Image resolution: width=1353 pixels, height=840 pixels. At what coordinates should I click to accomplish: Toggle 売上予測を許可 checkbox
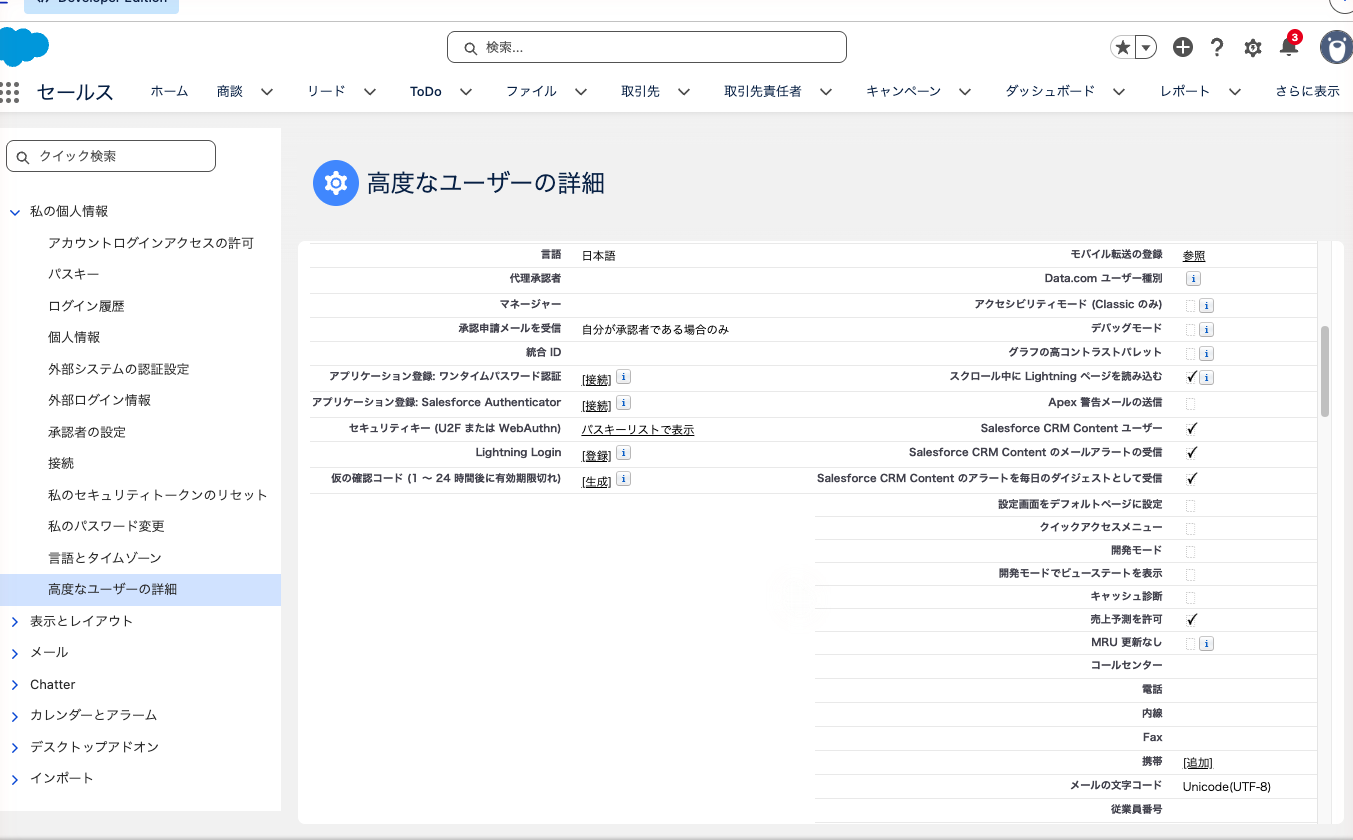(x=1191, y=620)
